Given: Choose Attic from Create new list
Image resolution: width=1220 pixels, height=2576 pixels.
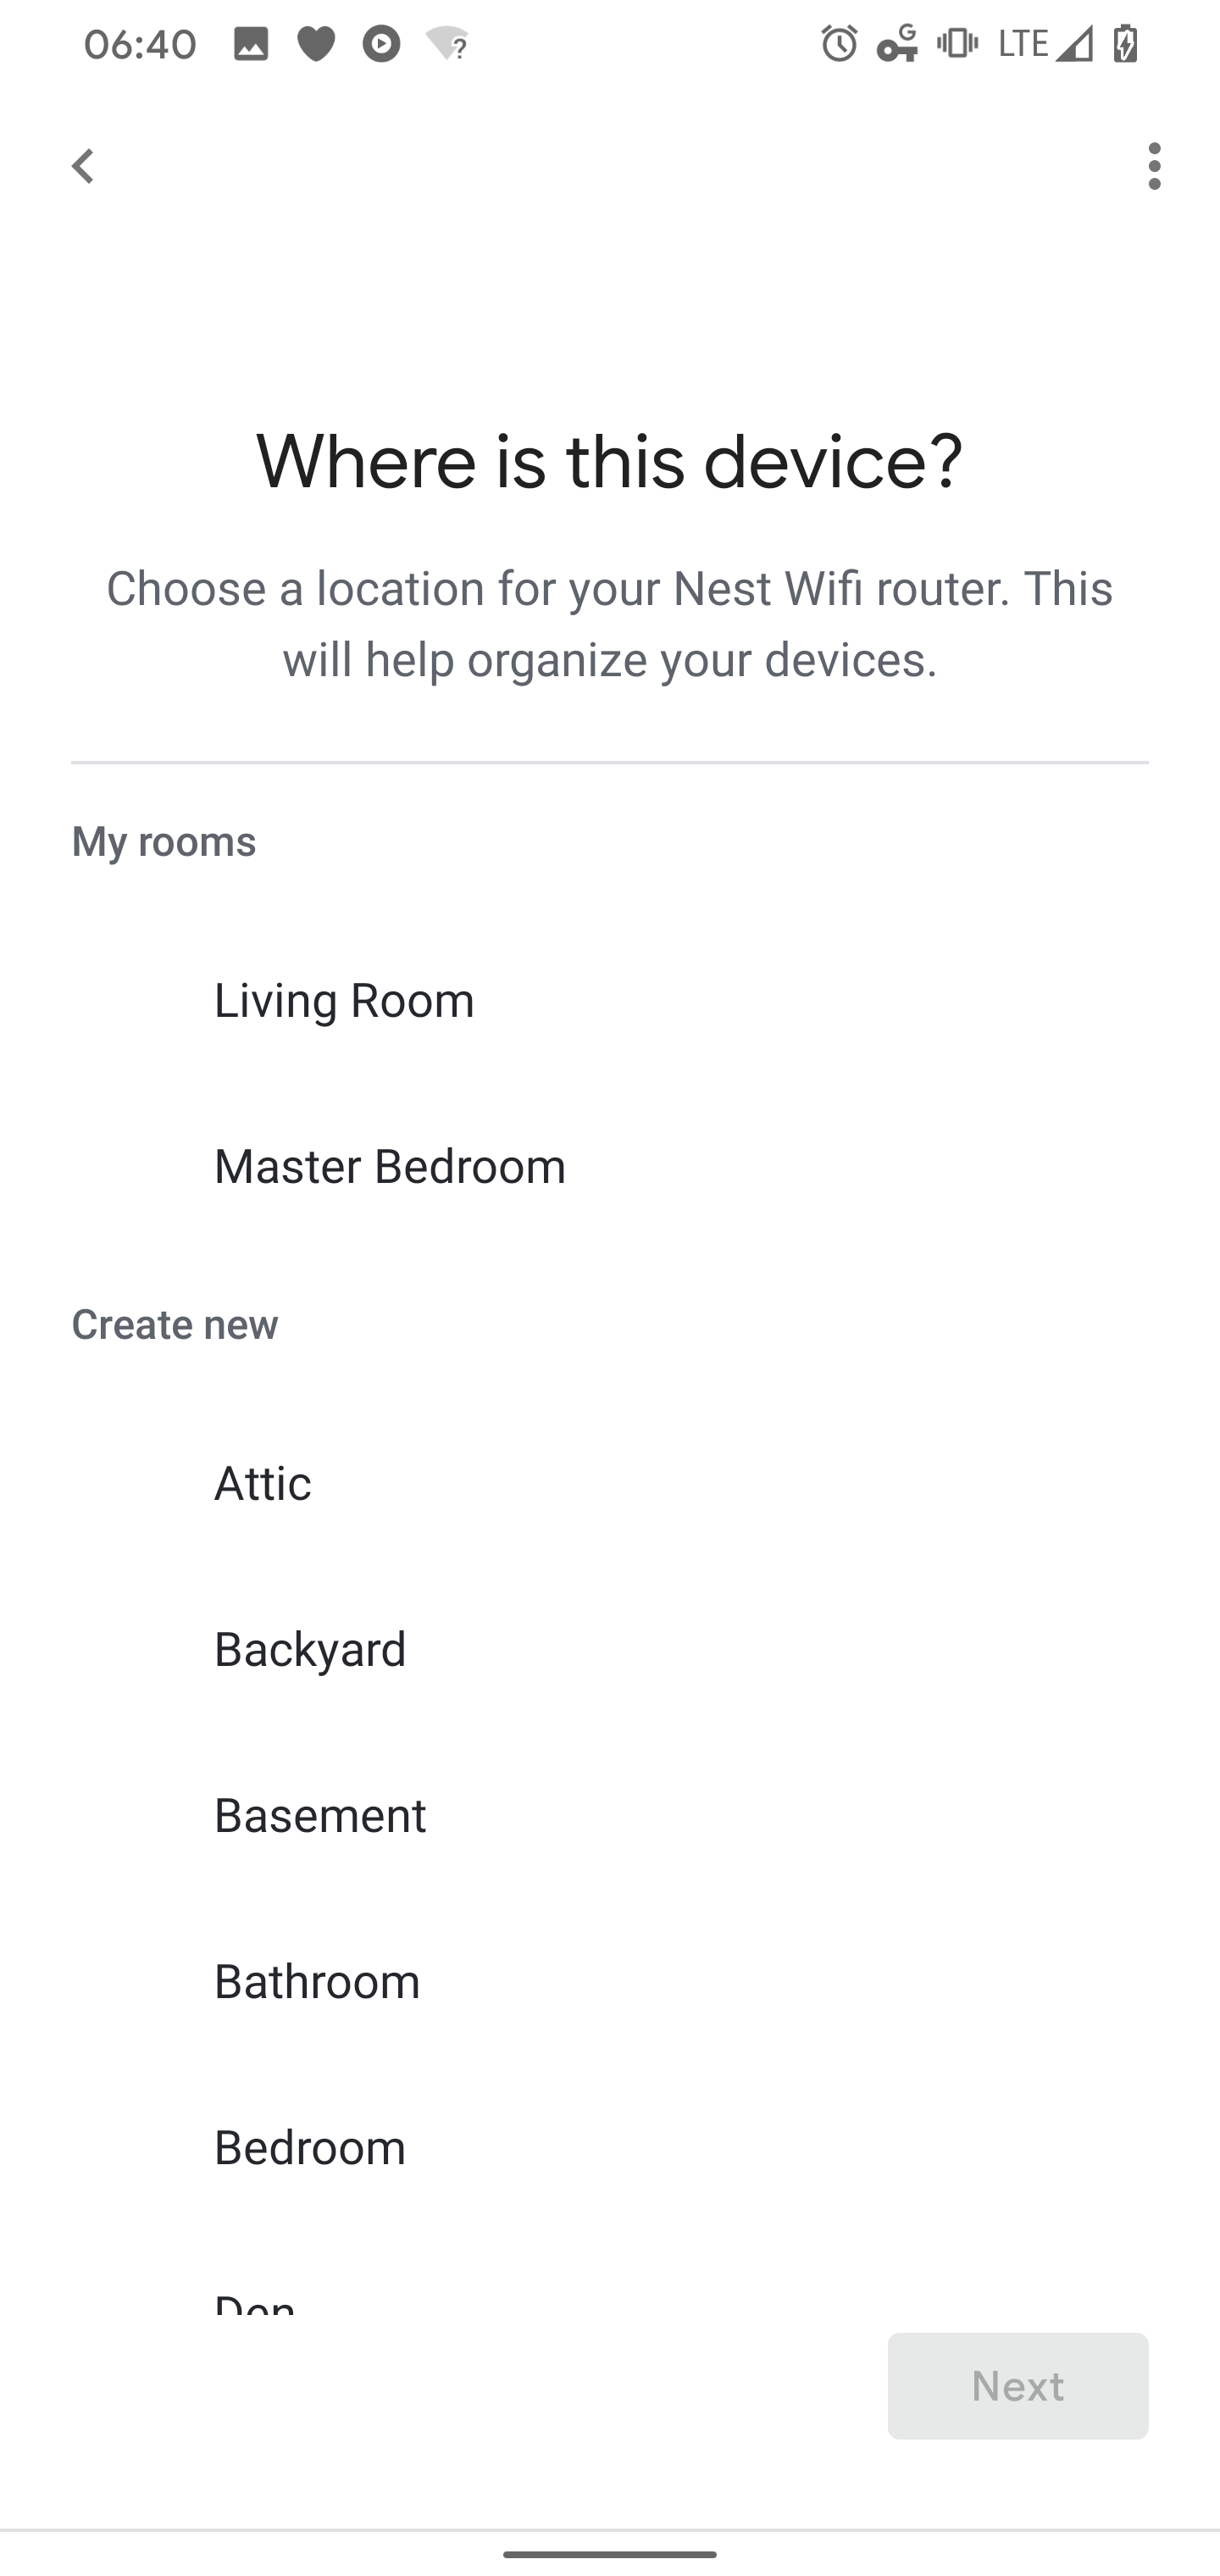Looking at the screenshot, I should coord(263,1484).
